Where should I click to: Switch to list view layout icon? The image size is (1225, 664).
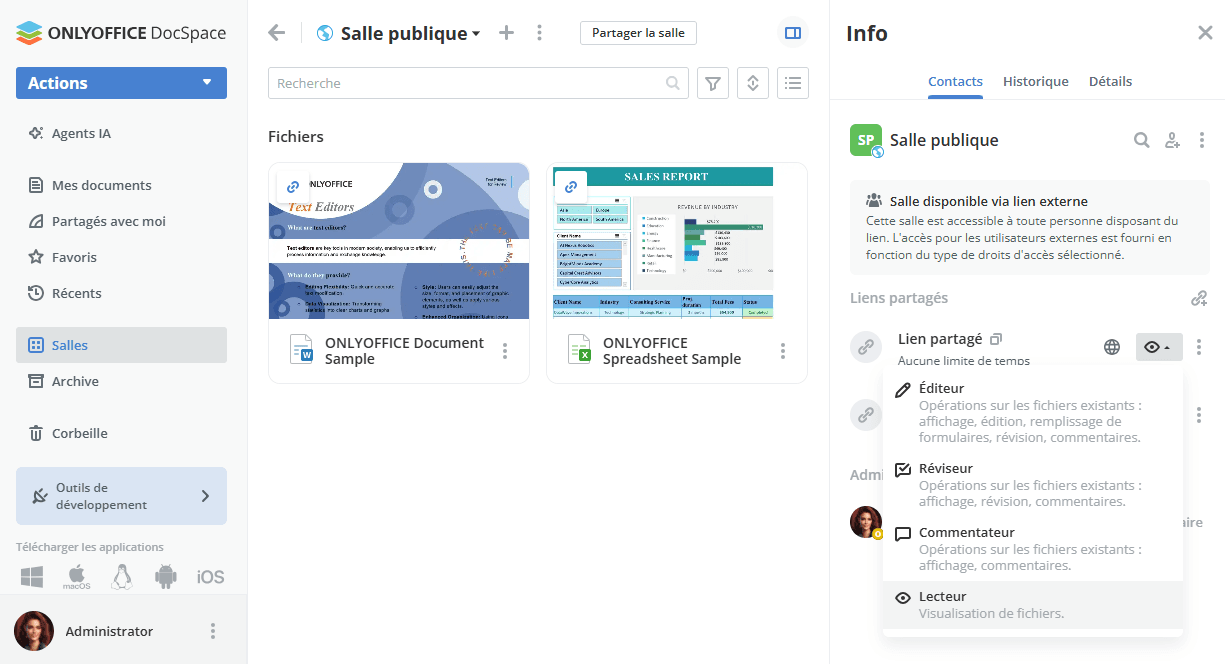pyautogui.click(x=793, y=84)
